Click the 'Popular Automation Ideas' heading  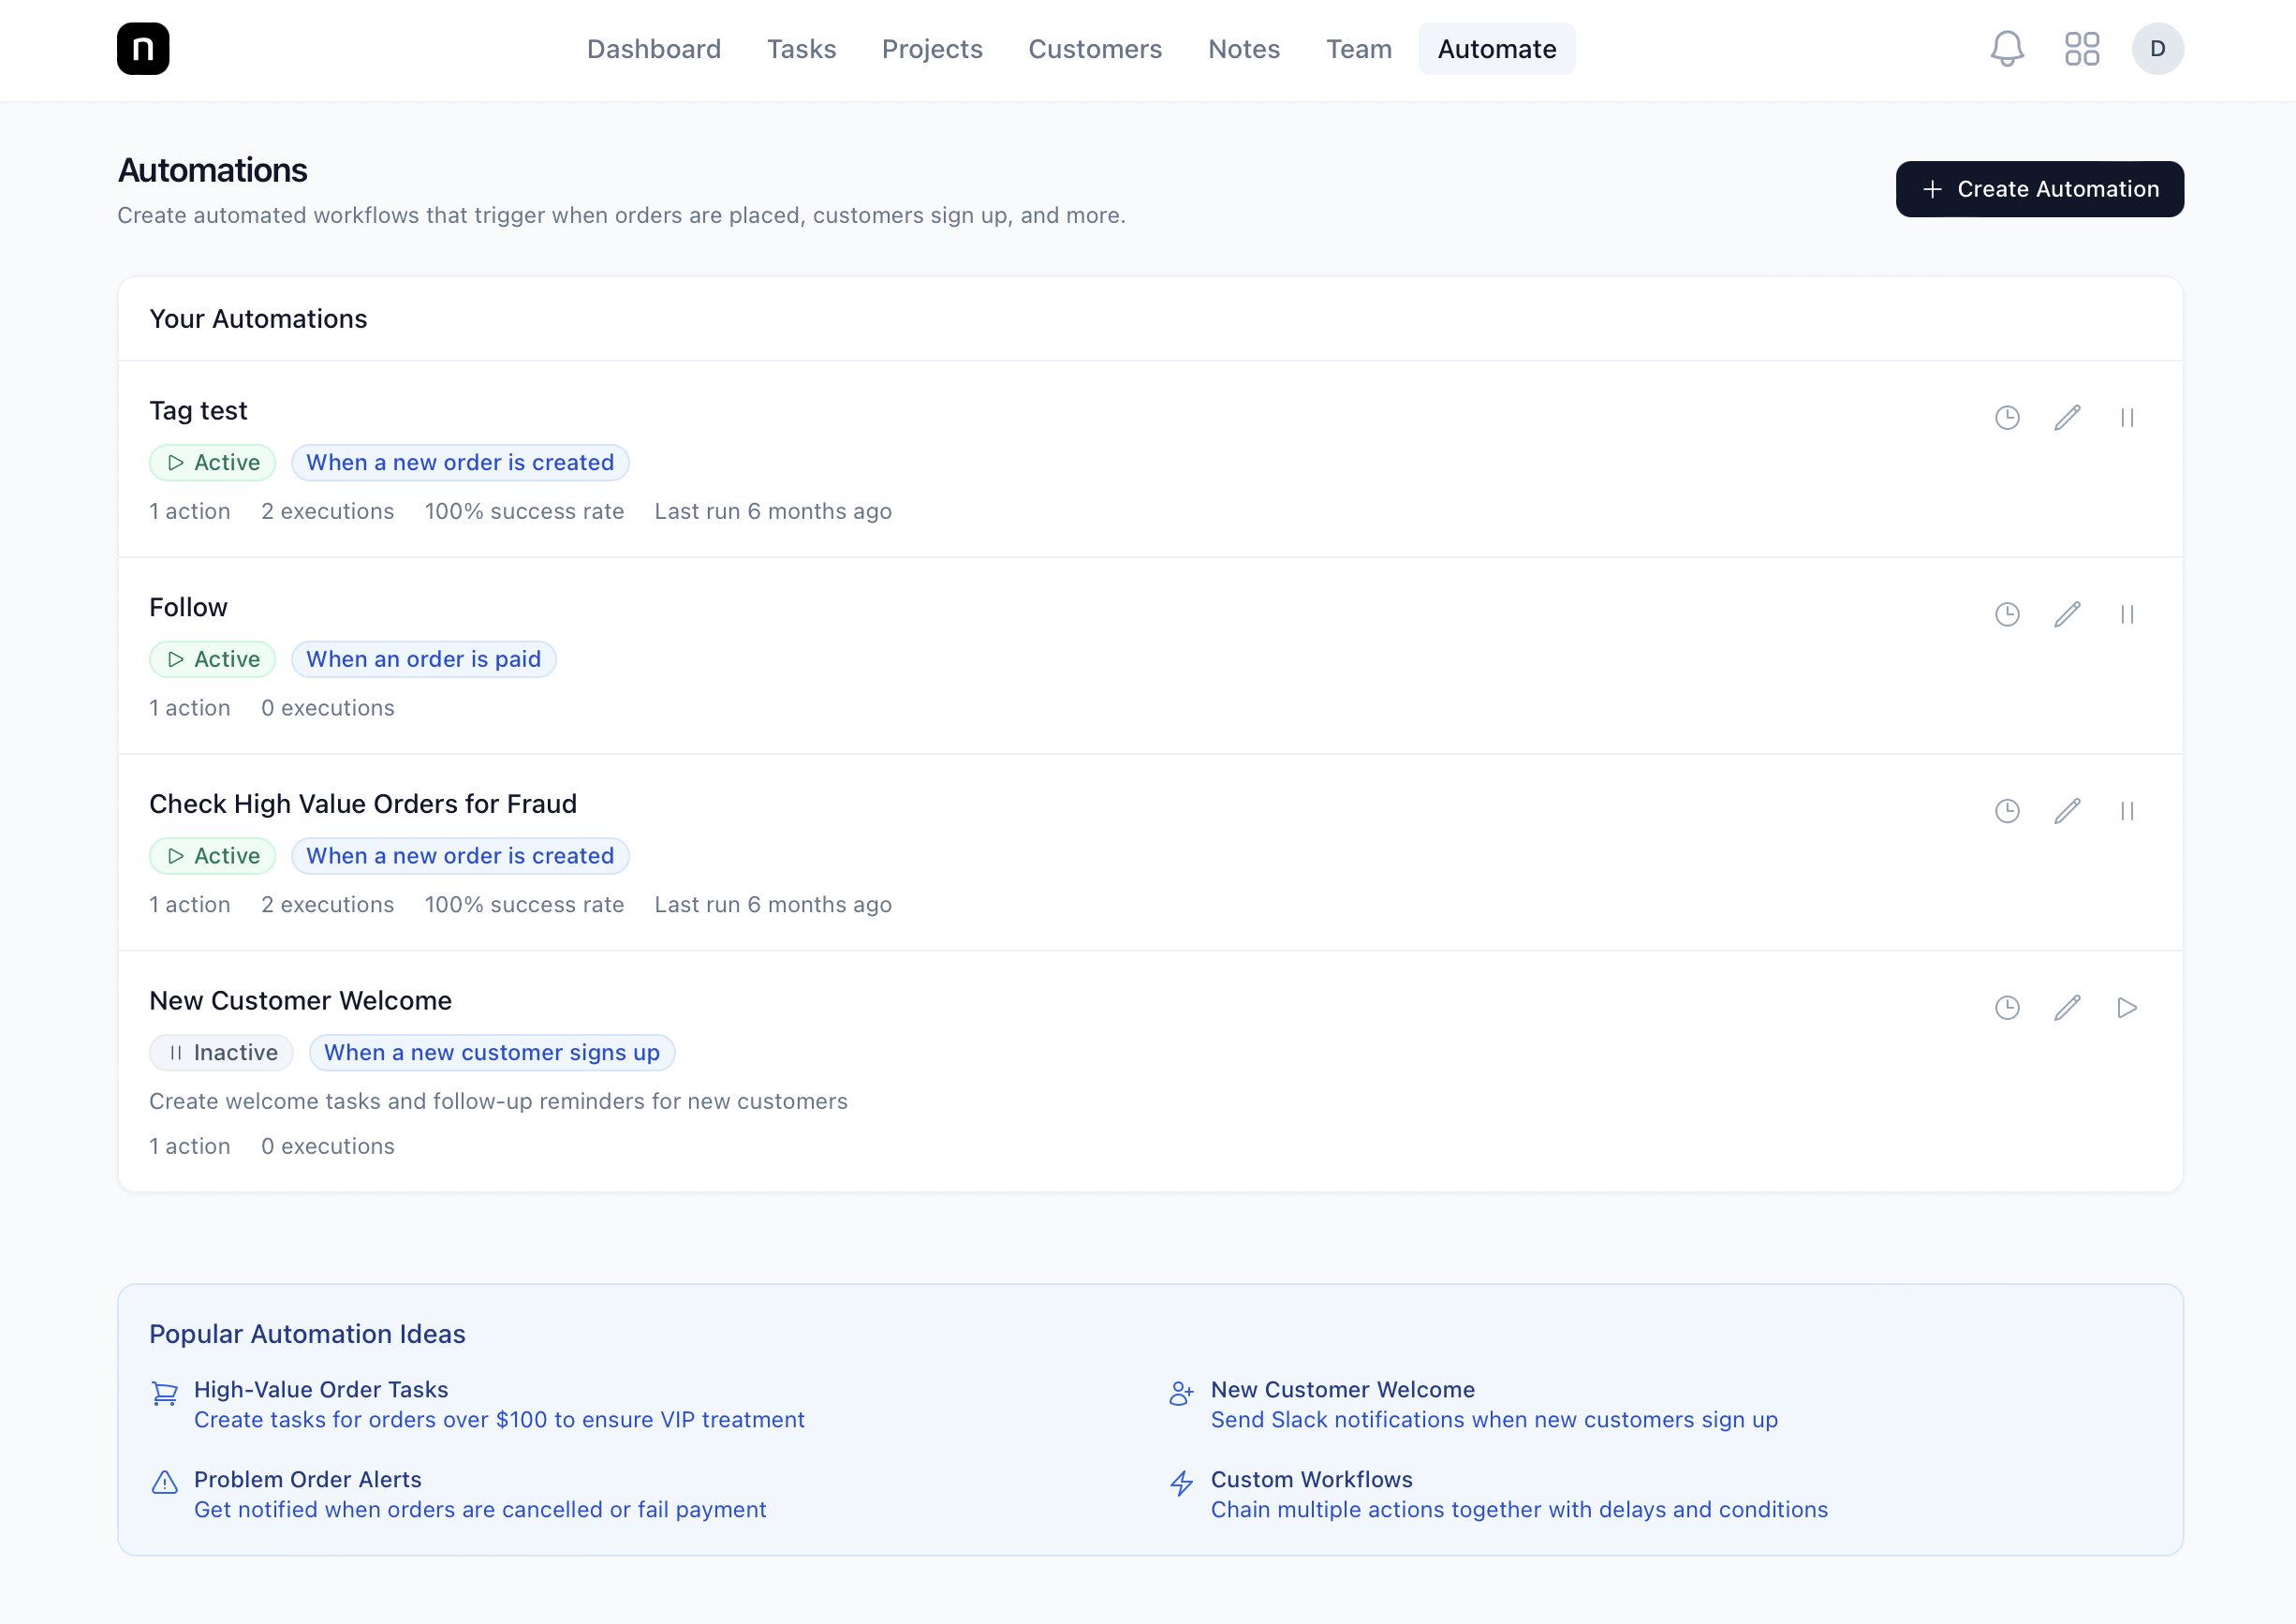coord(307,1335)
